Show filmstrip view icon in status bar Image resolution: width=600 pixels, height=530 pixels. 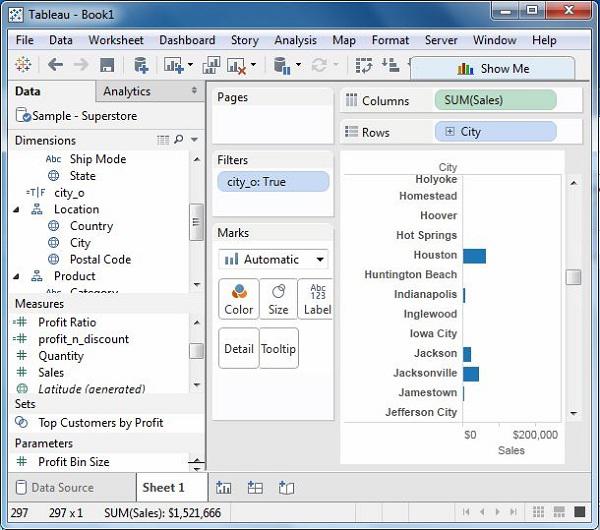(559, 512)
